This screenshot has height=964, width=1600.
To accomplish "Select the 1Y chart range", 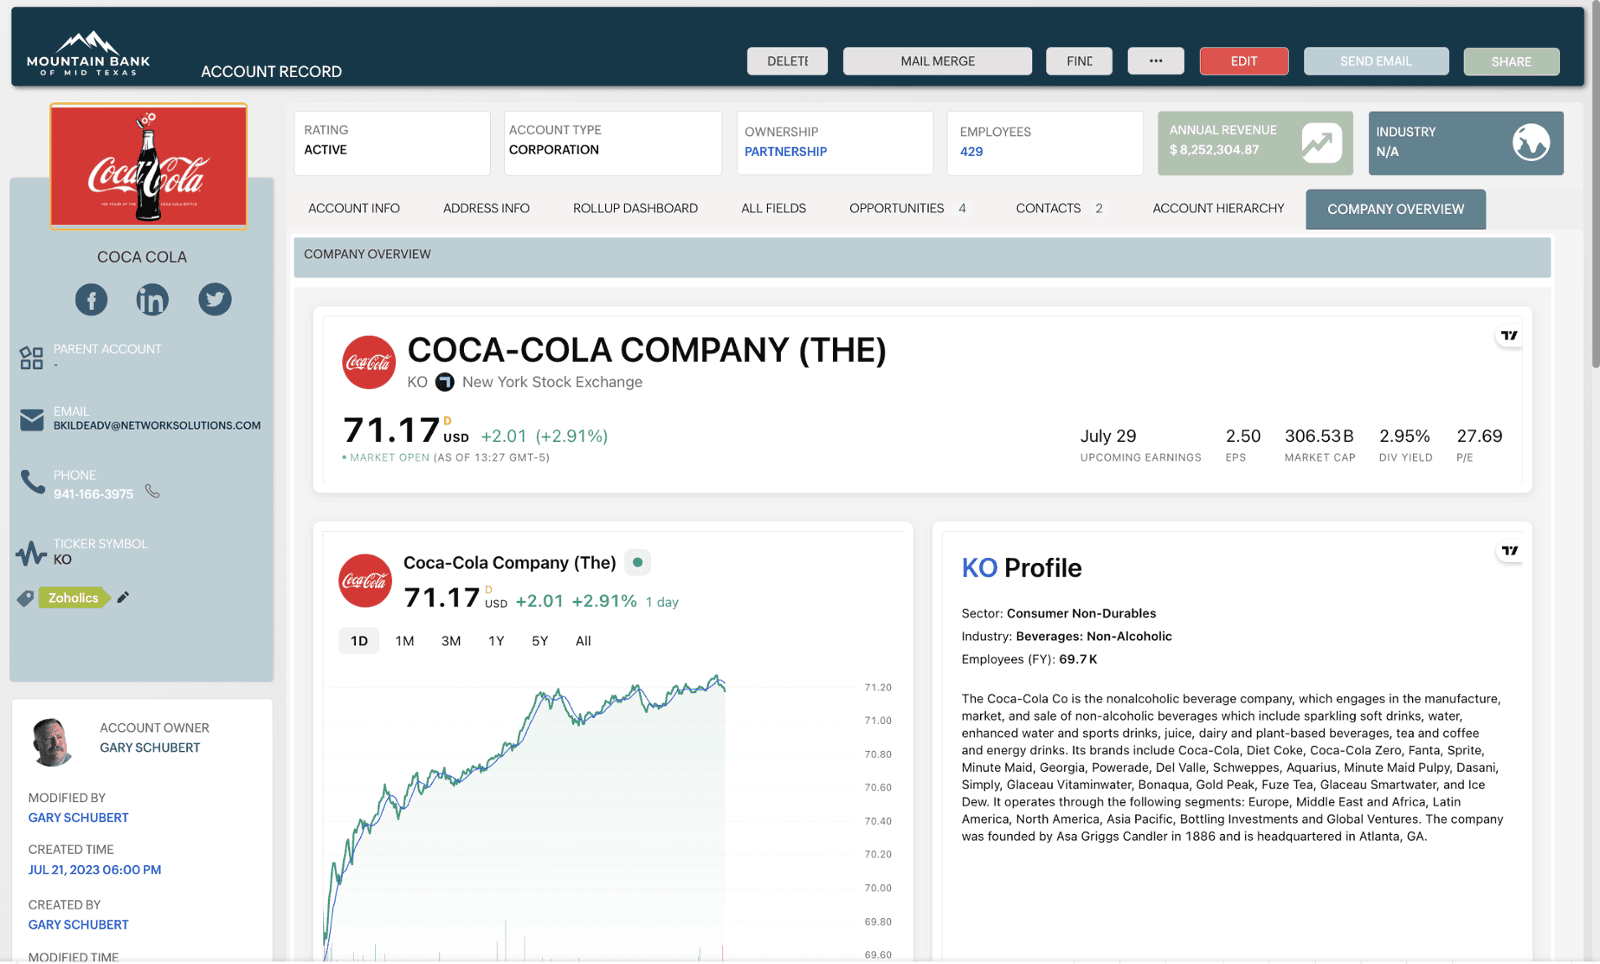I will 496,641.
